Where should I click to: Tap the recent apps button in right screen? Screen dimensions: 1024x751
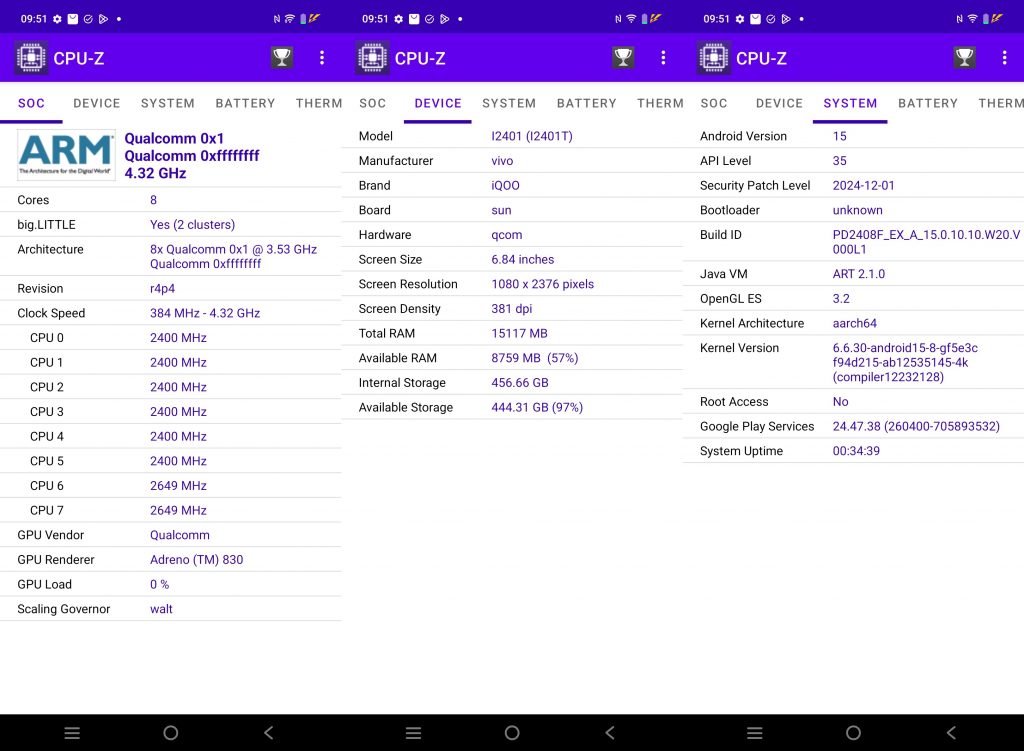754,733
